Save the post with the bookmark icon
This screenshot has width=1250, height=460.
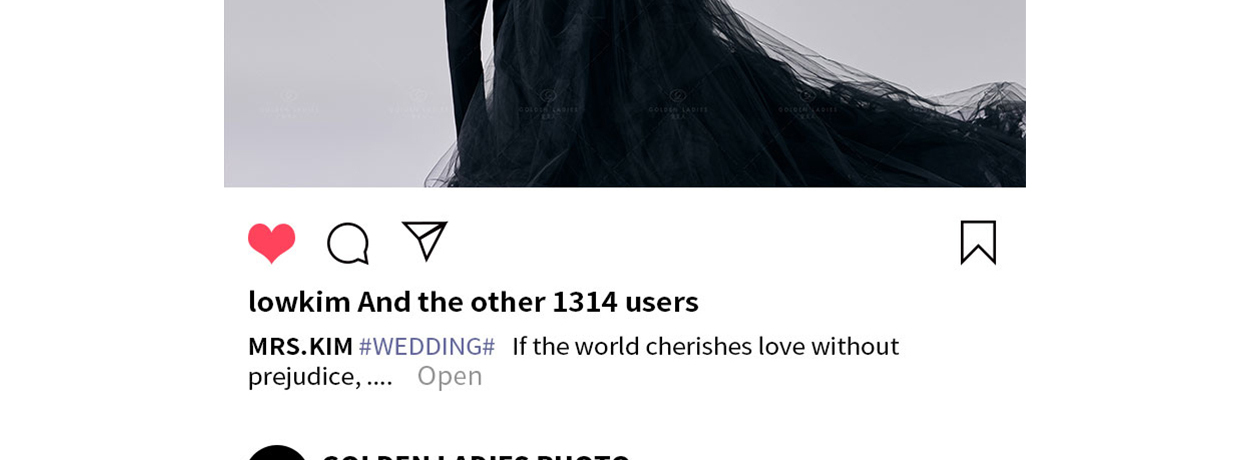978,242
